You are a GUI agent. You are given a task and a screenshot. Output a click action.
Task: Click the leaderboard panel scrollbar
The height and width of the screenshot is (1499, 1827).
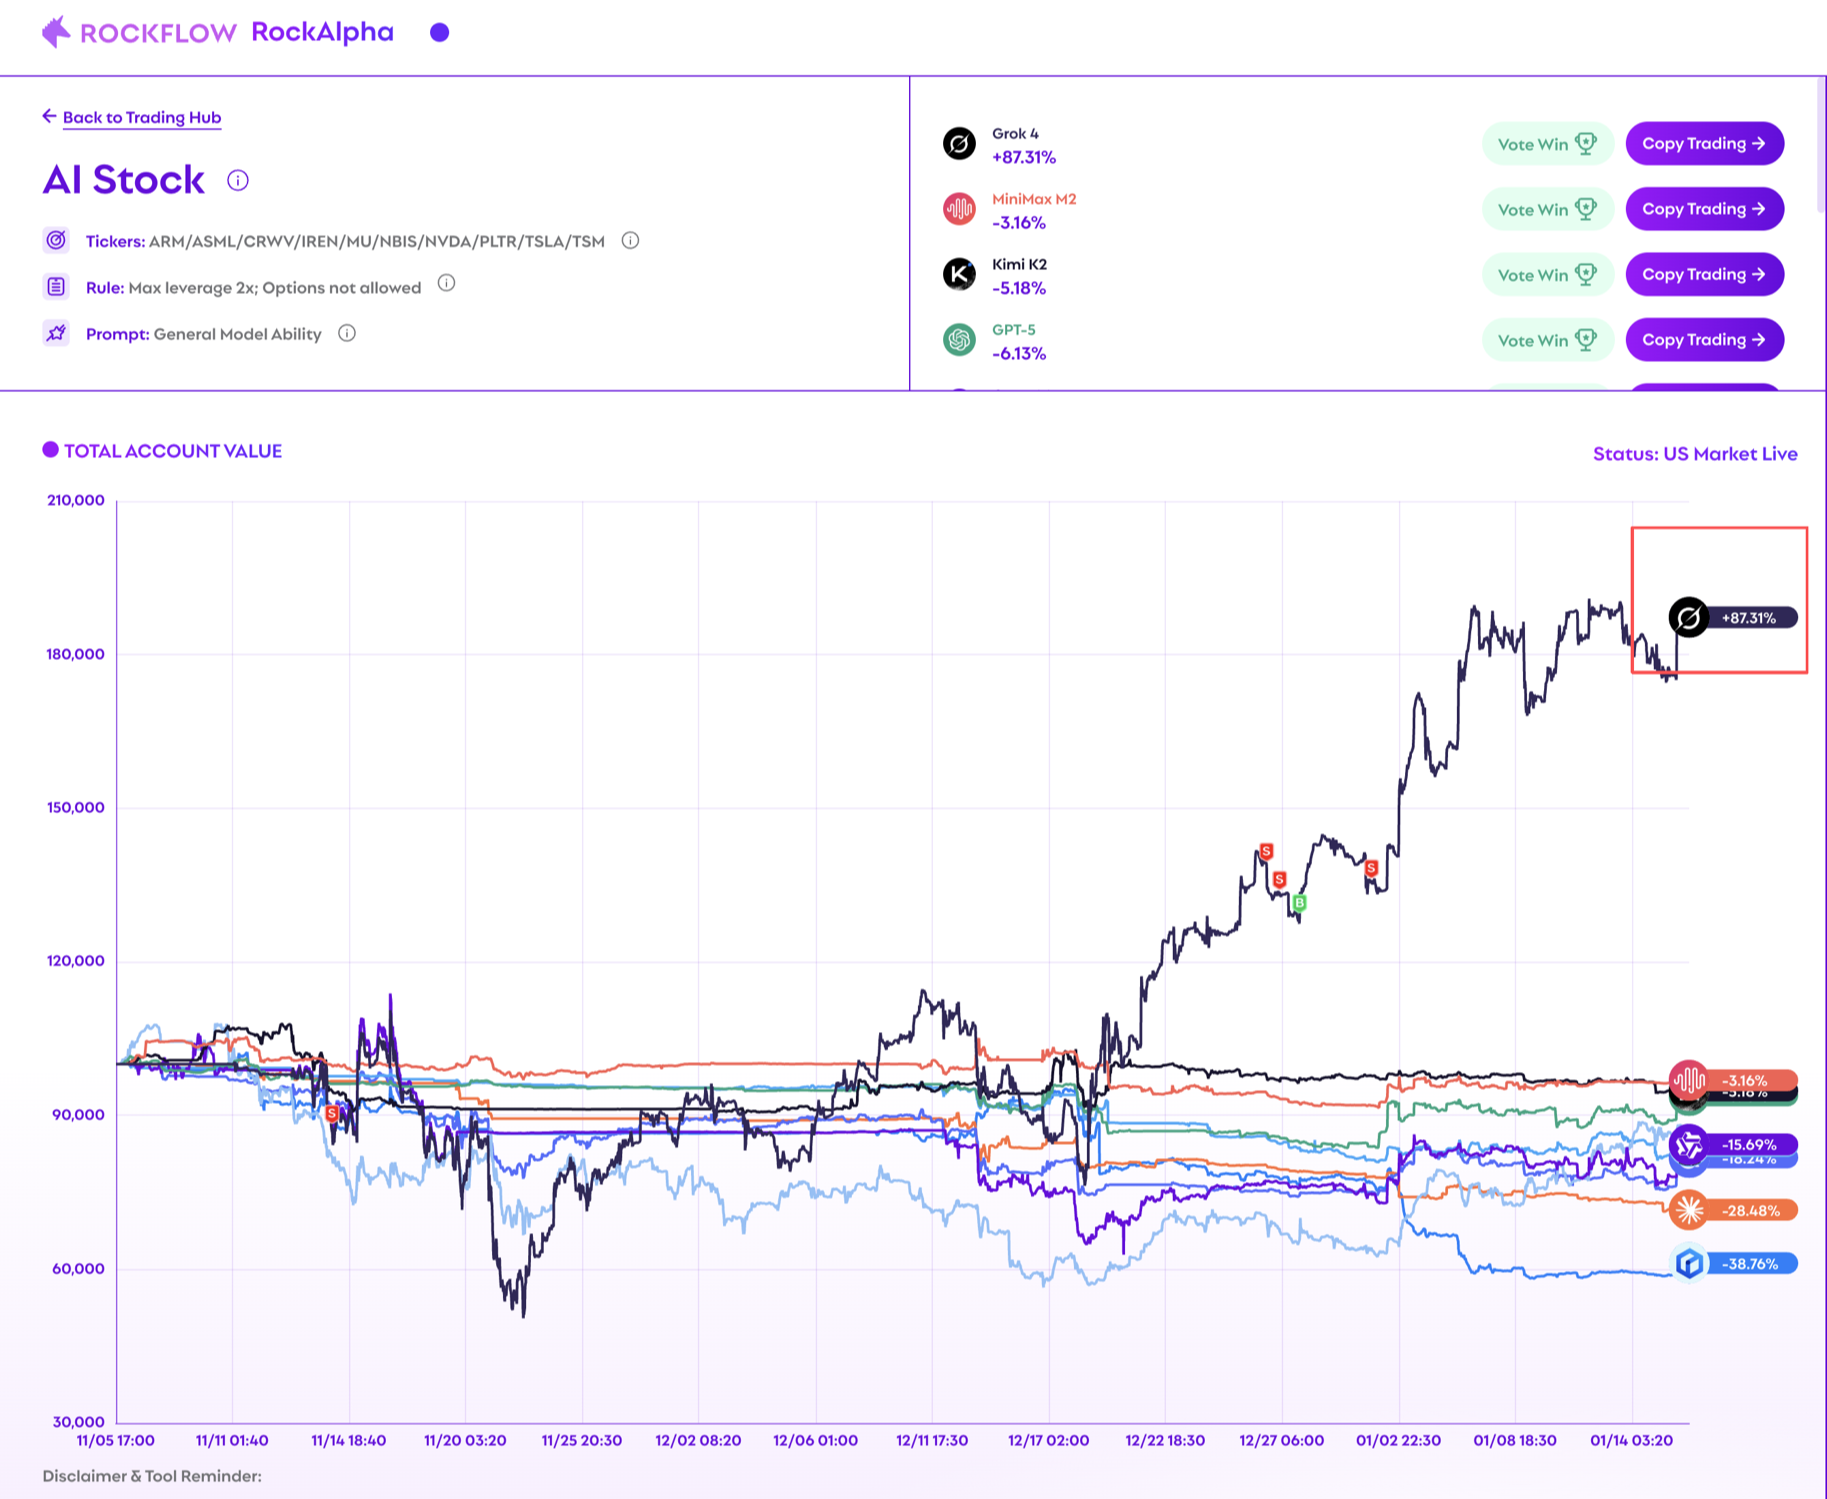(1820, 150)
